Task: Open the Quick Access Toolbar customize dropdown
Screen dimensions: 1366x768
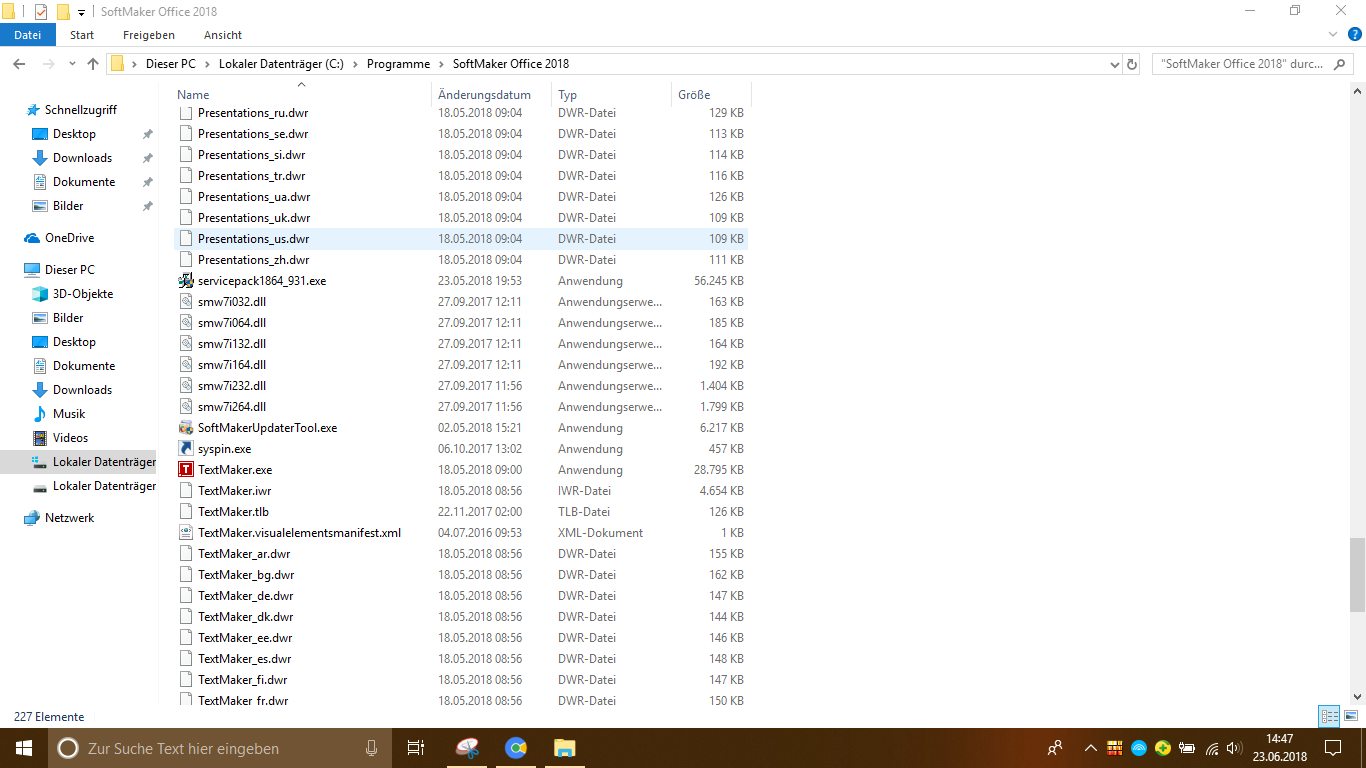Action: [81, 12]
